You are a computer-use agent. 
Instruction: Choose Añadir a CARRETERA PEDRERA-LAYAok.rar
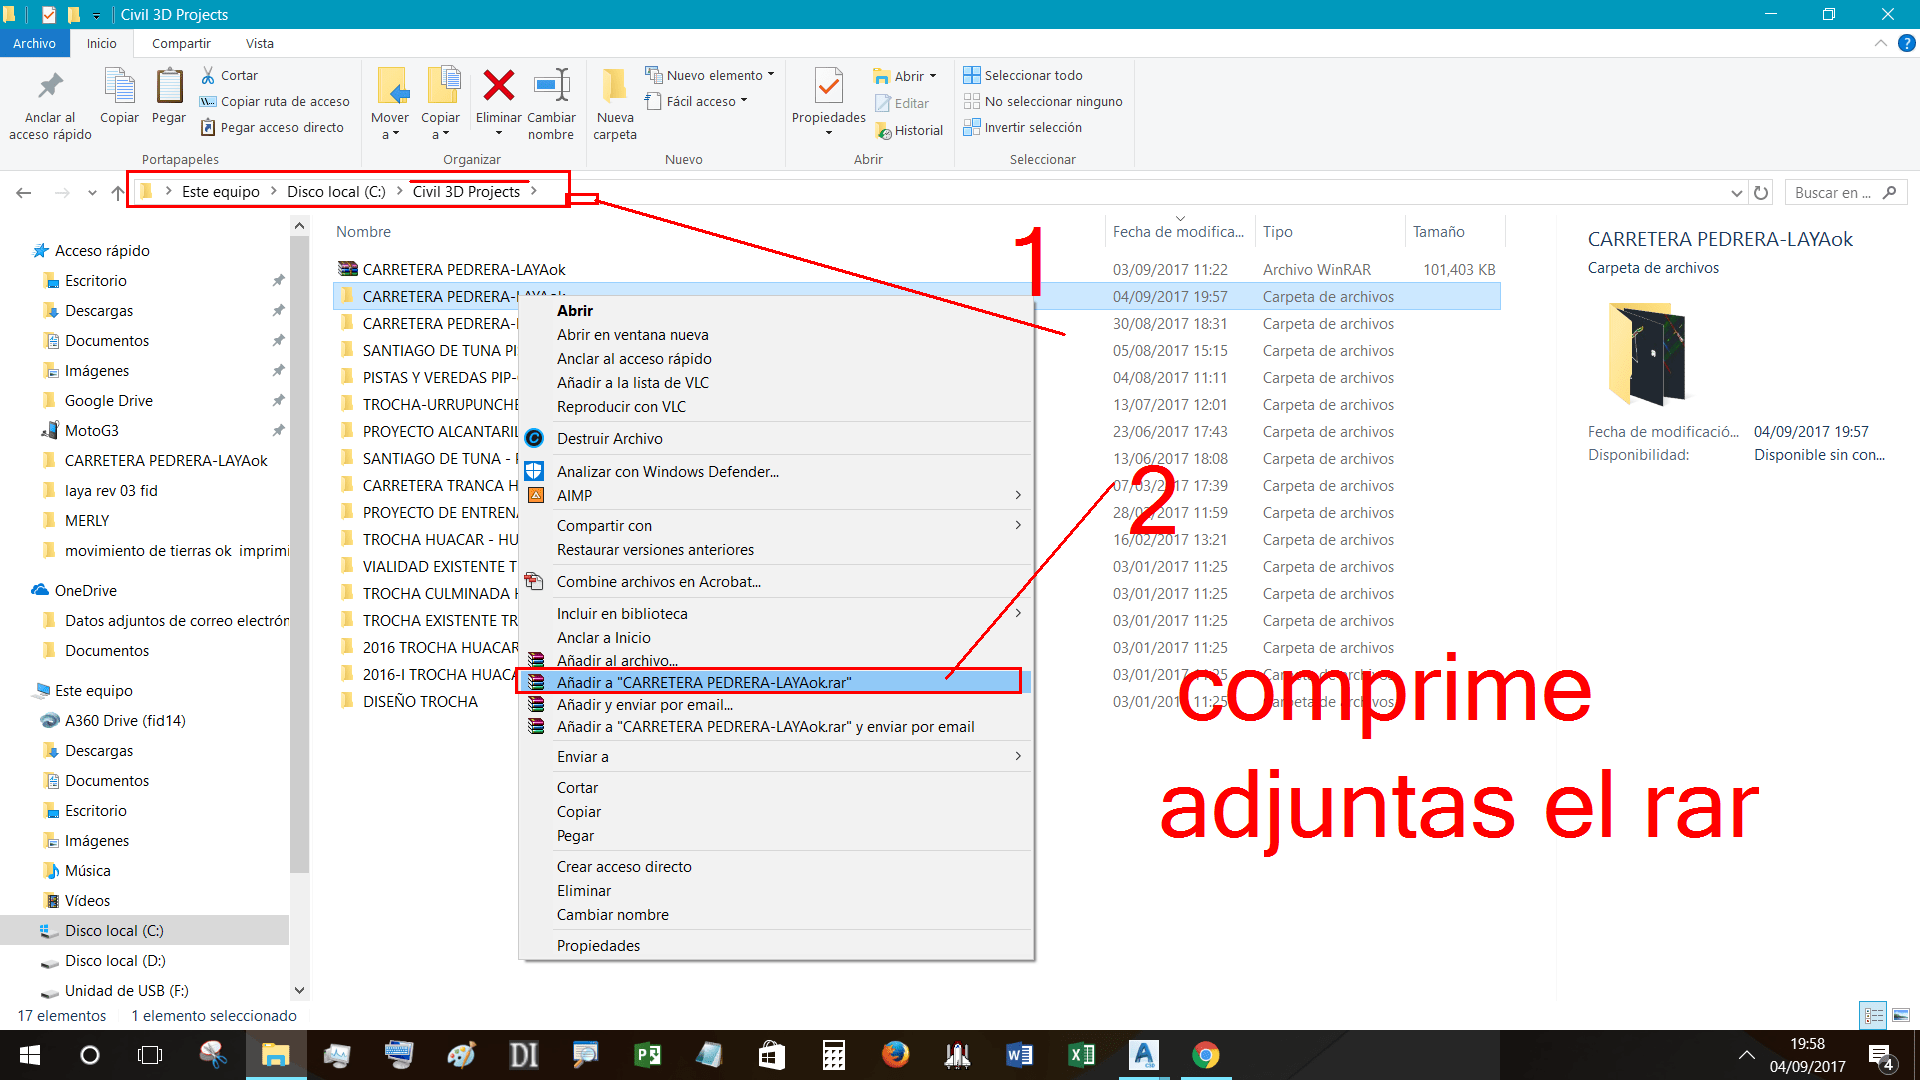tap(704, 682)
